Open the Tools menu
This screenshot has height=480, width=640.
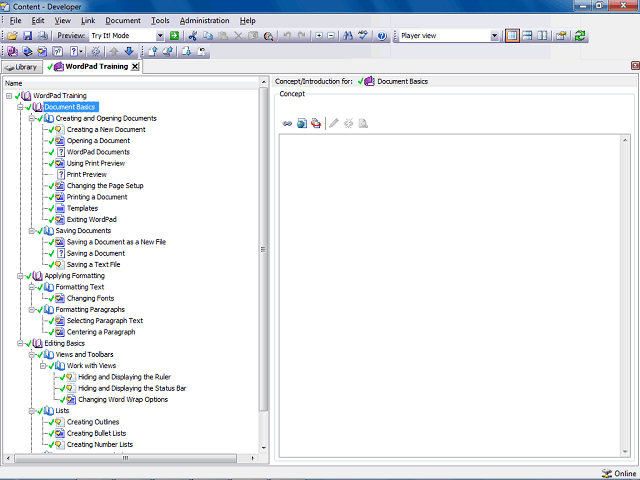tap(160, 20)
